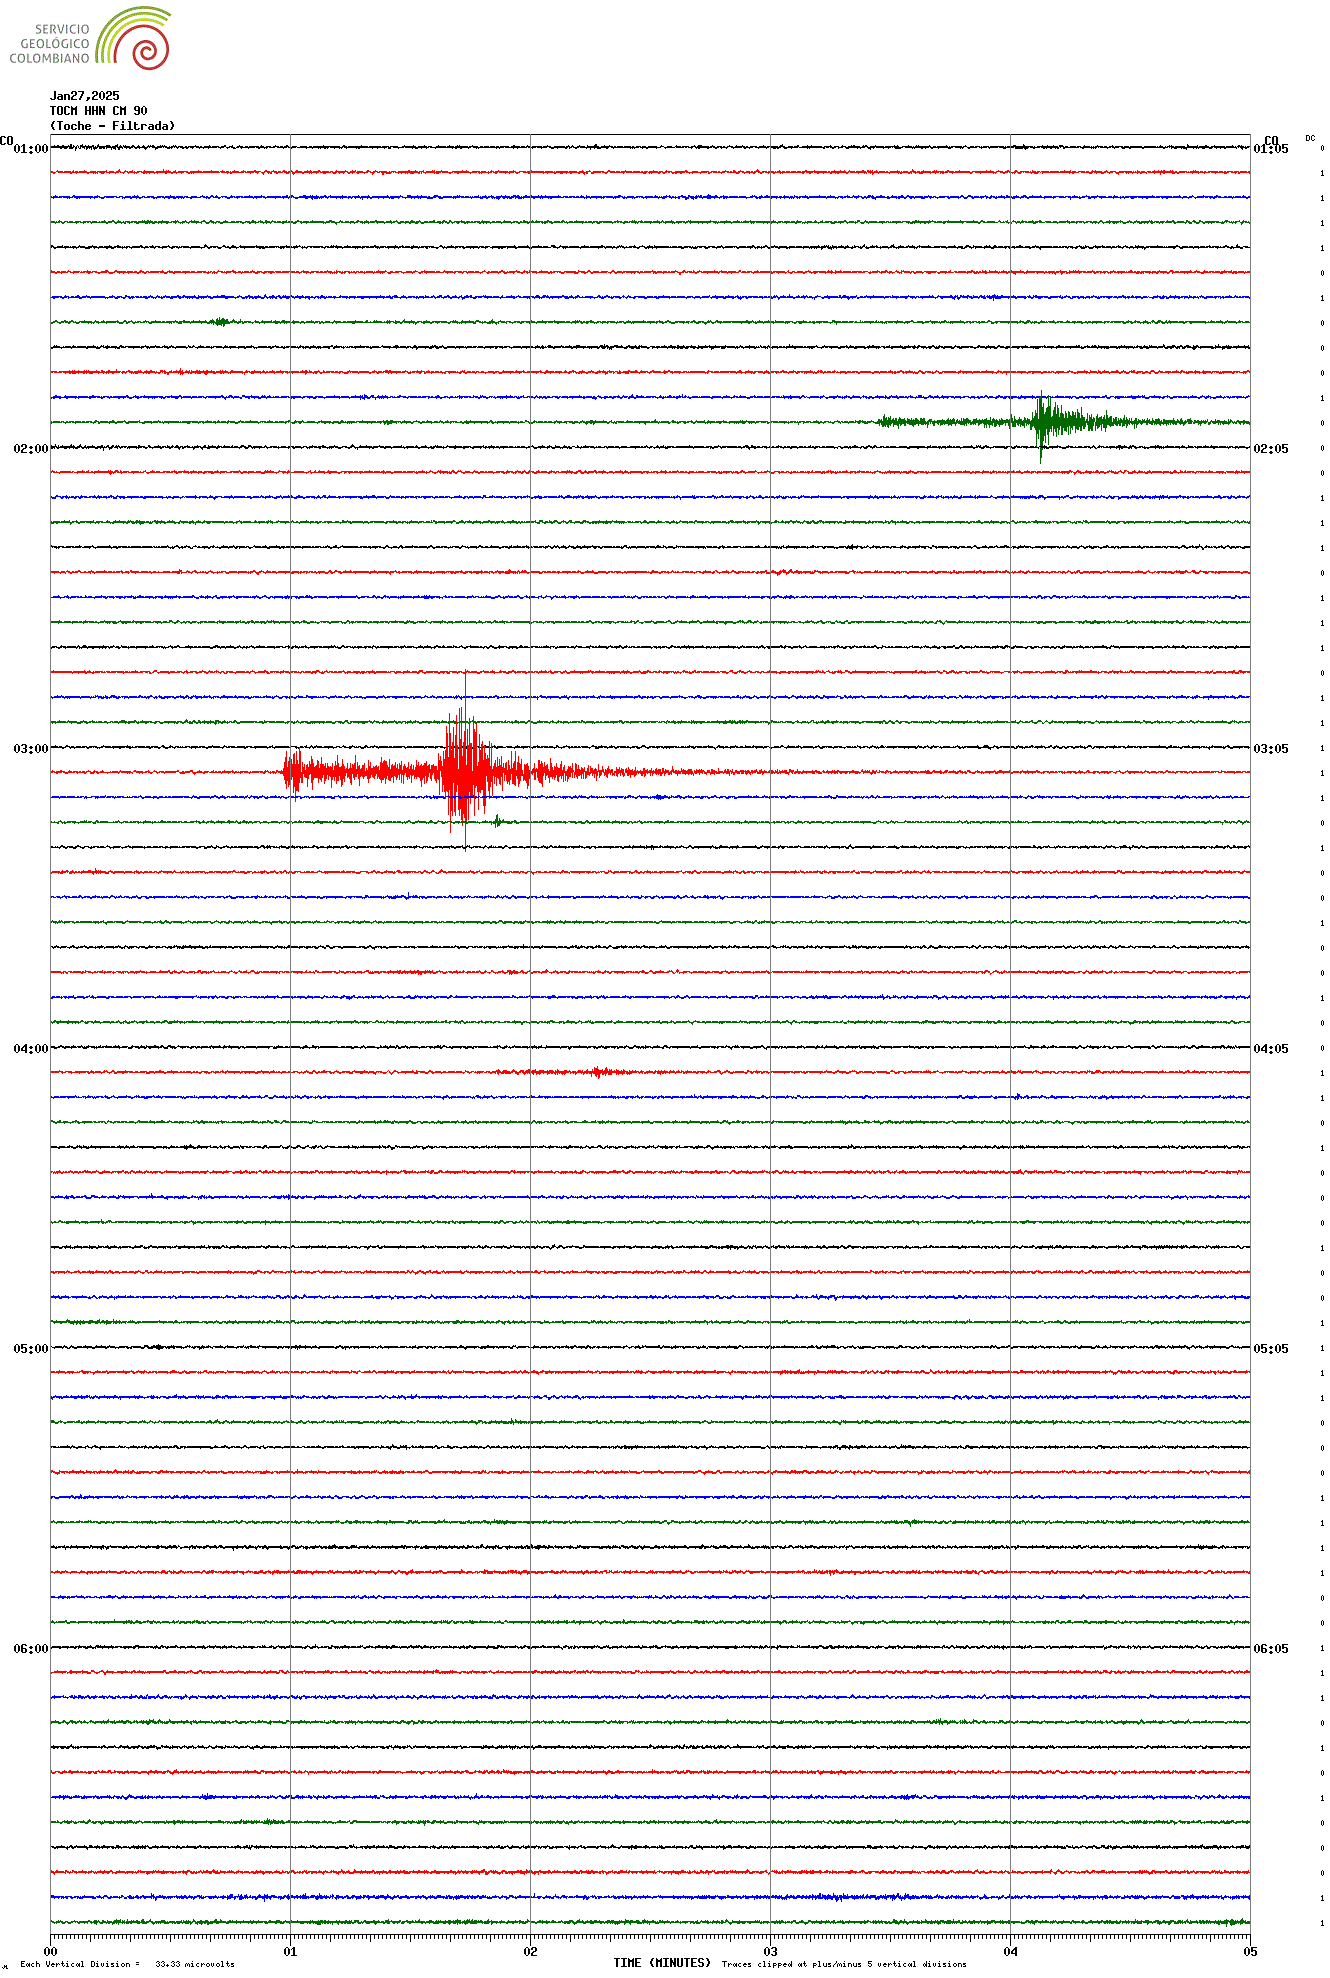
Task: Click the Jan27,2025 date label
Action: 84,96
